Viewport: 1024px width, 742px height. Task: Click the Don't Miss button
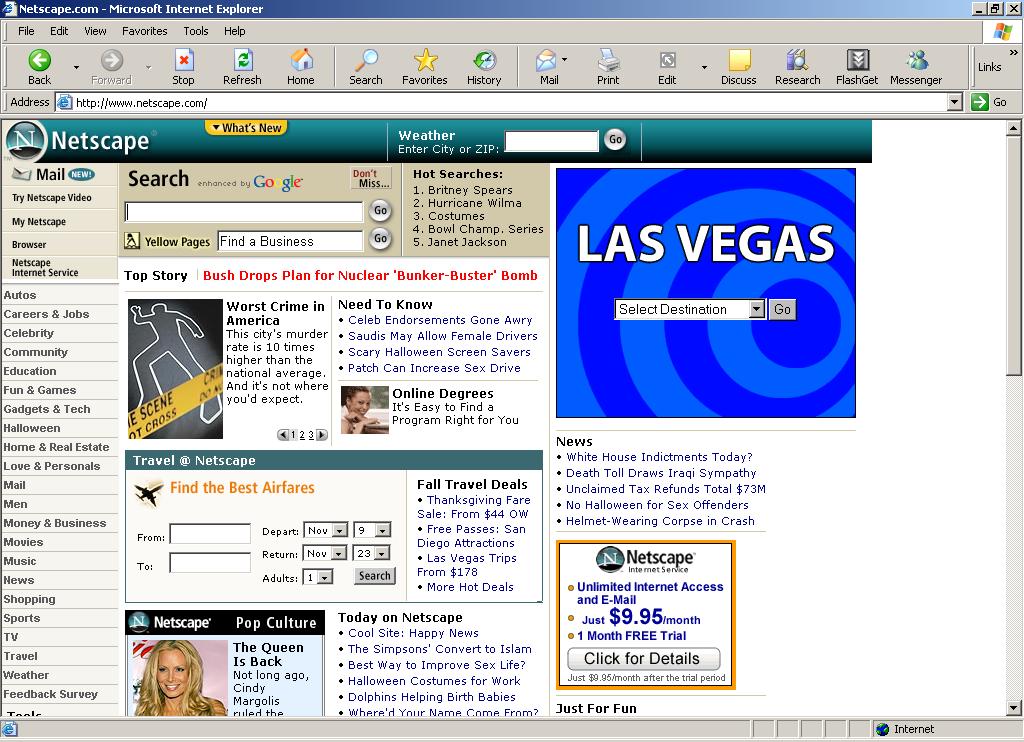(371, 178)
